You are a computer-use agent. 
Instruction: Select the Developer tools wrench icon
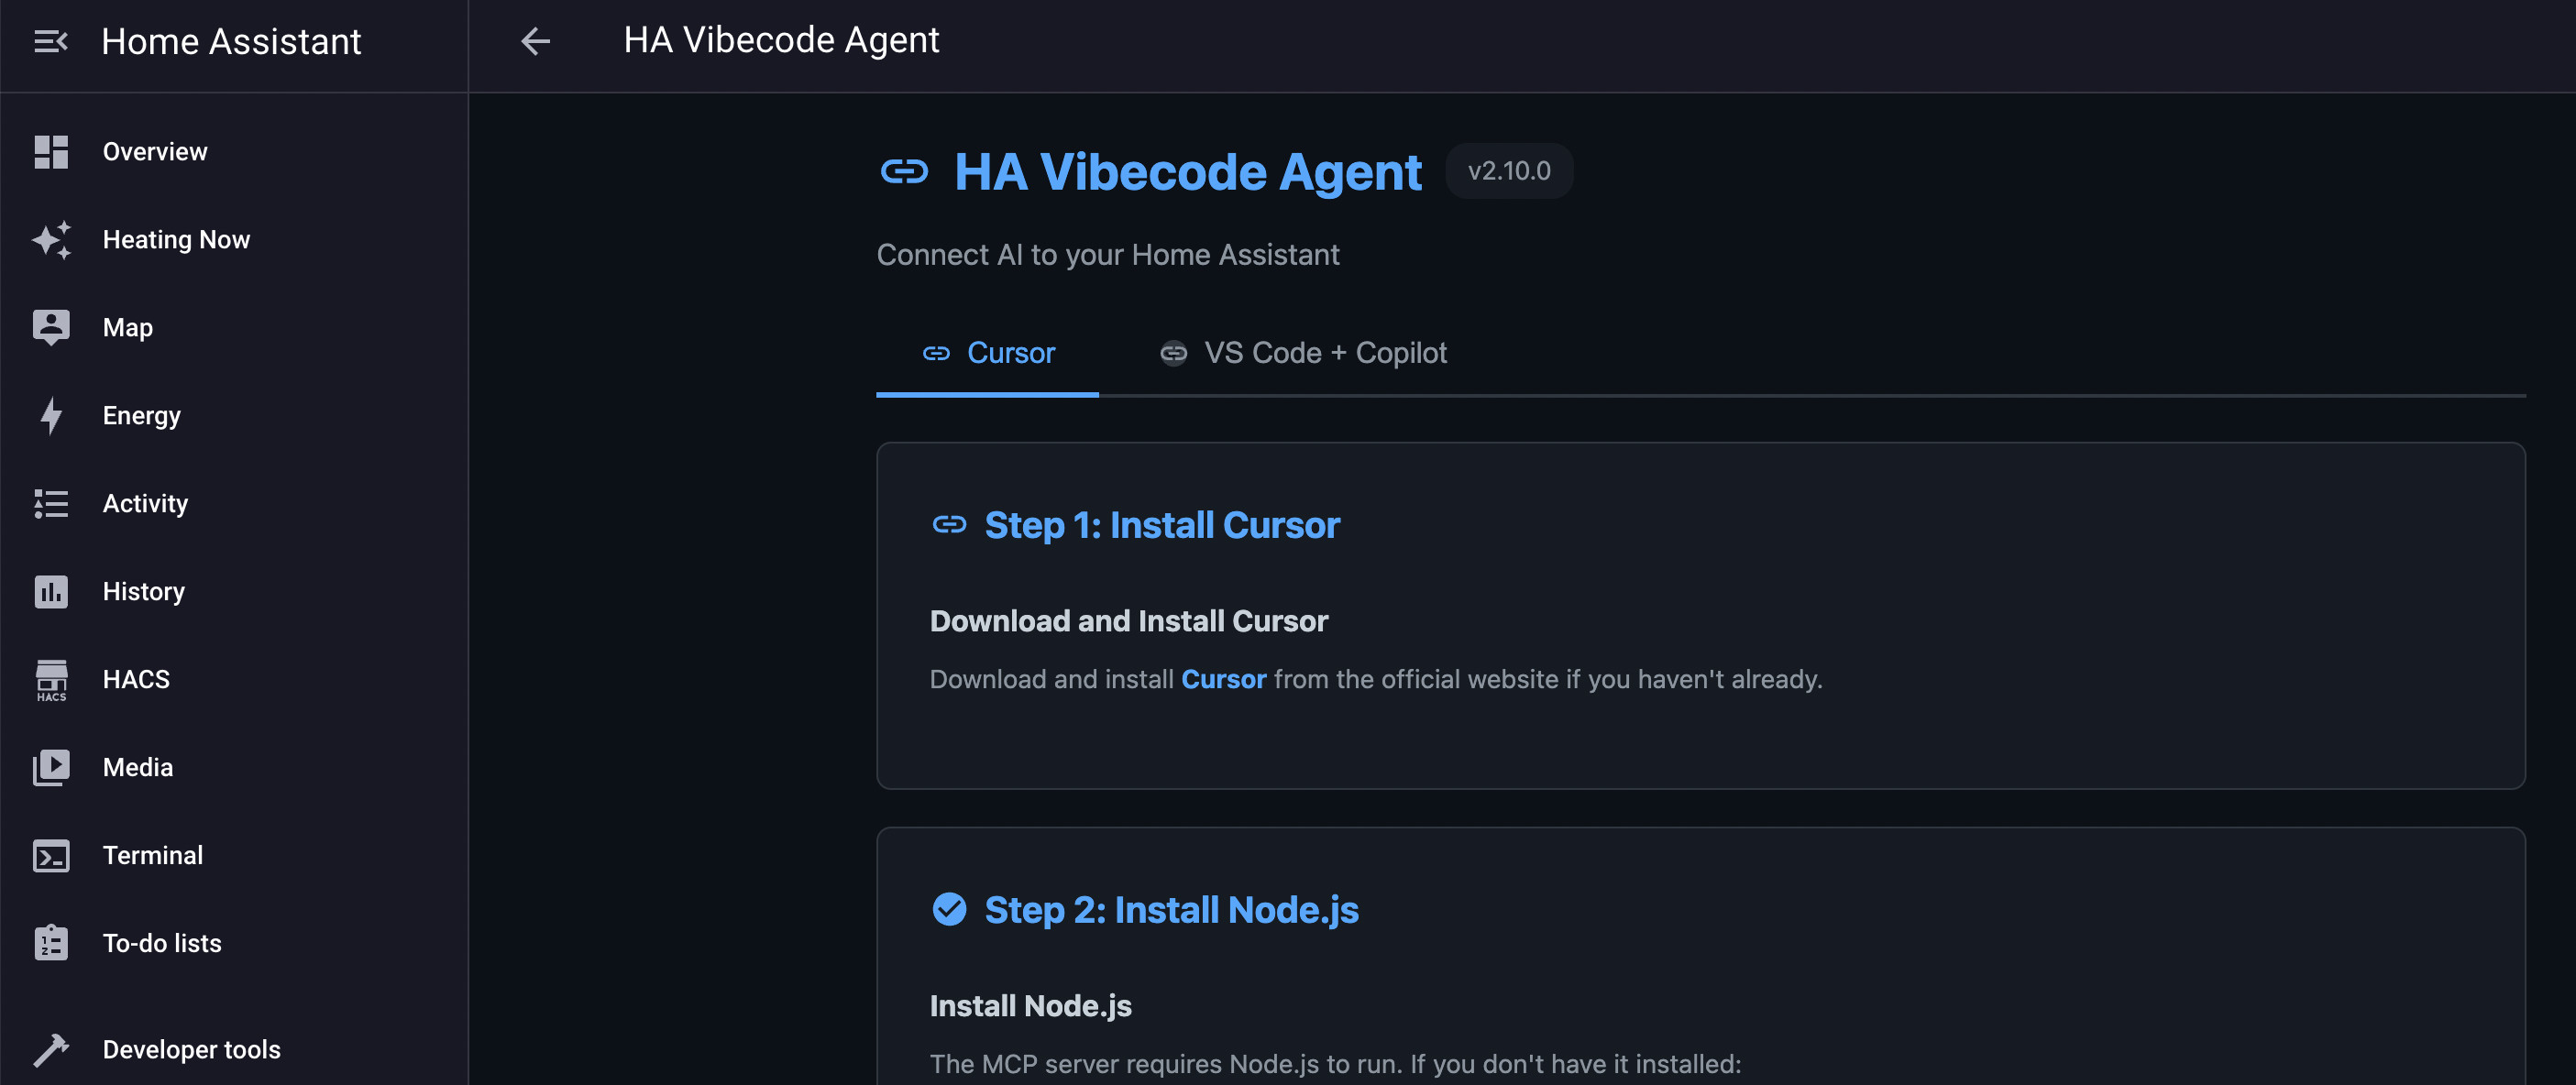coord(50,1049)
